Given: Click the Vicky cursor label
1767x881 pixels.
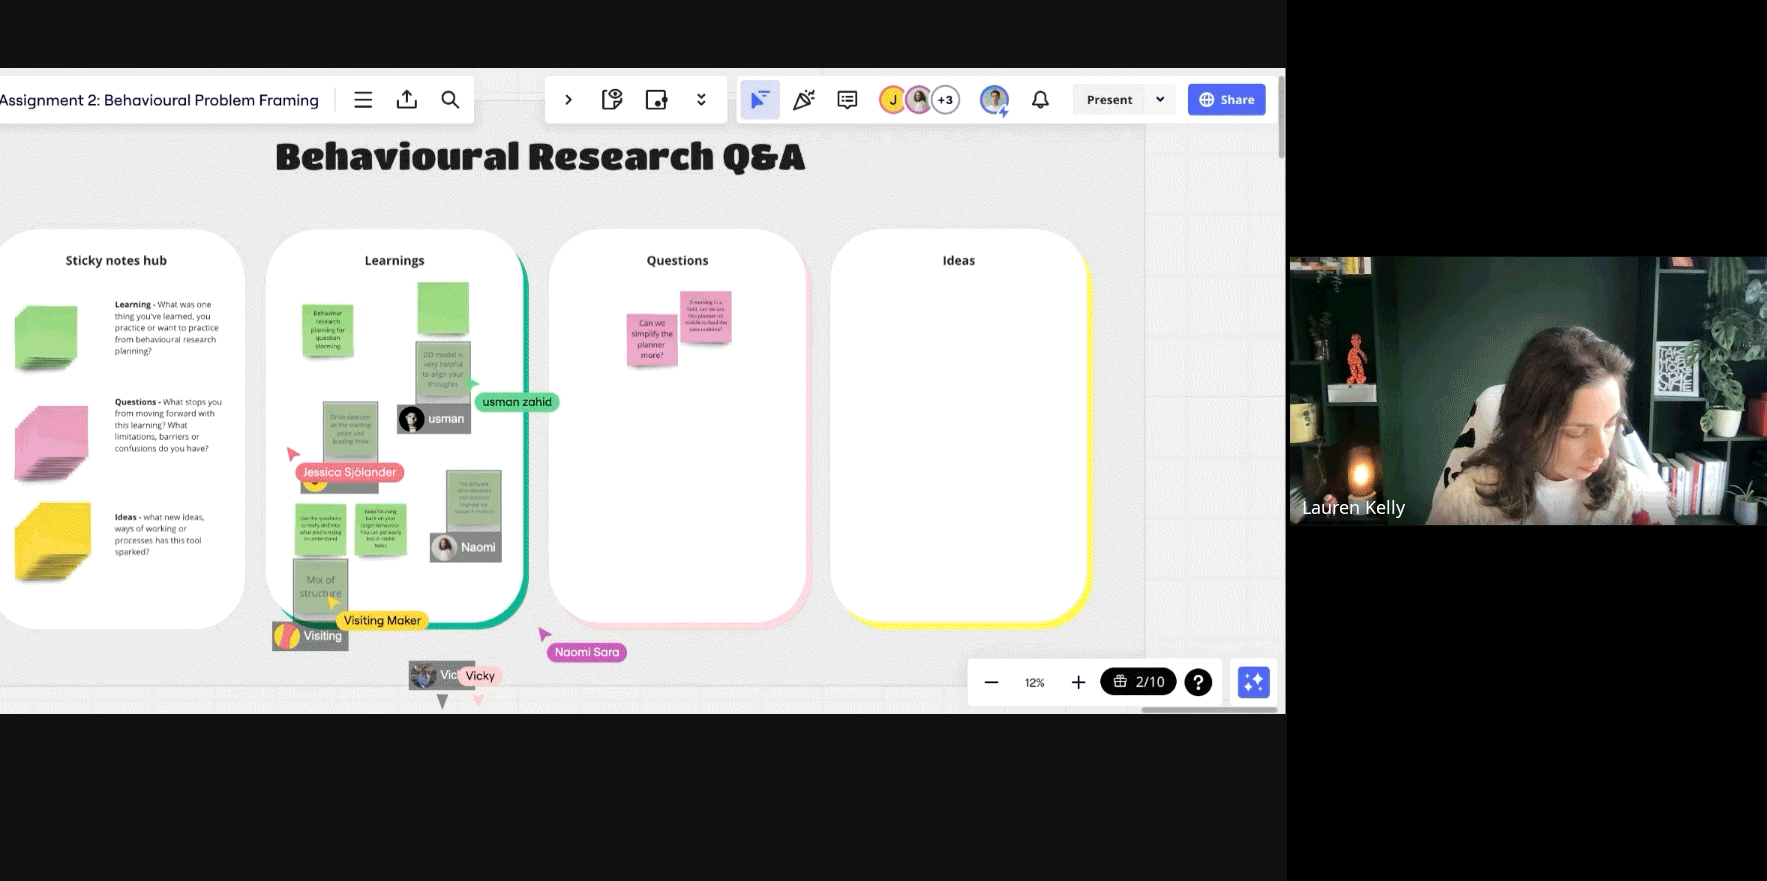Looking at the screenshot, I should click(x=480, y=676).
